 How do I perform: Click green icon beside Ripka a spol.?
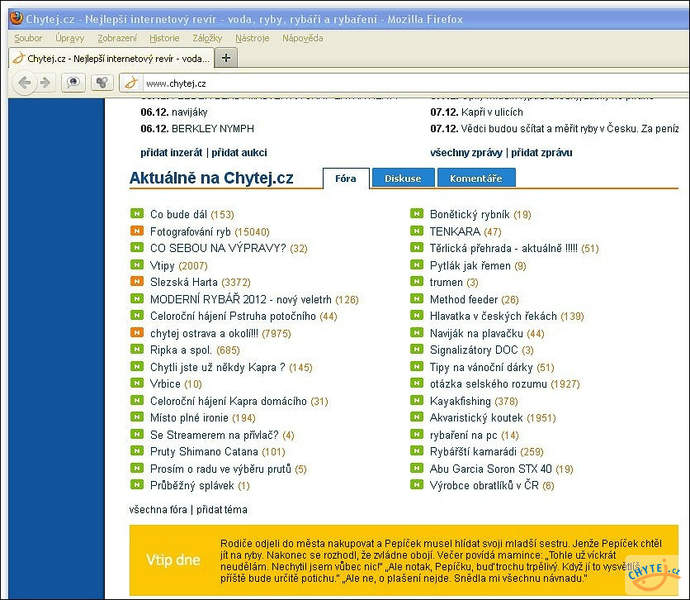(x=137, y=350)
